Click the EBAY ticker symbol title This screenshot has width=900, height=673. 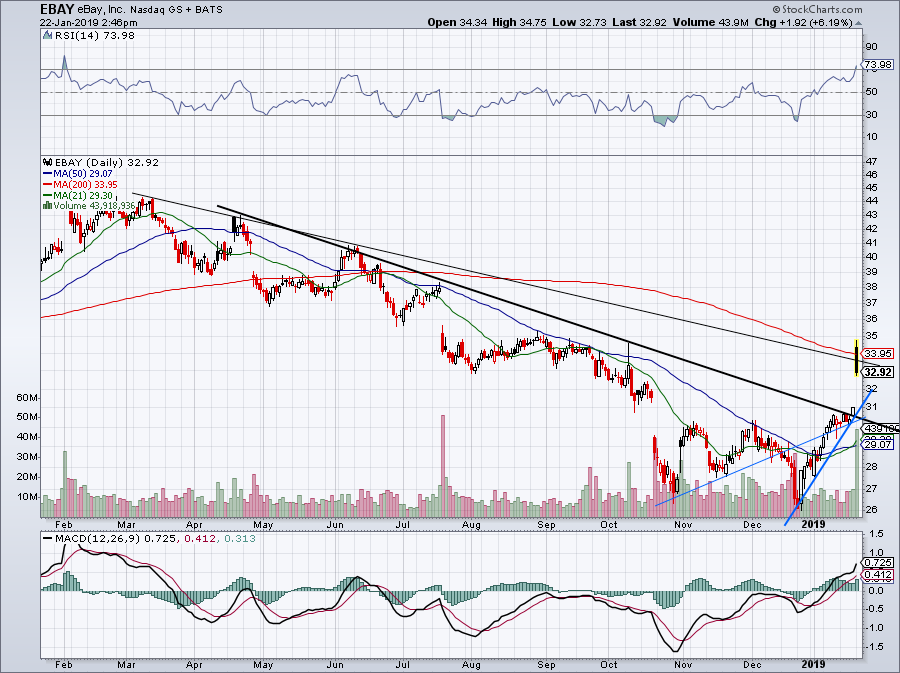(57, 9)
